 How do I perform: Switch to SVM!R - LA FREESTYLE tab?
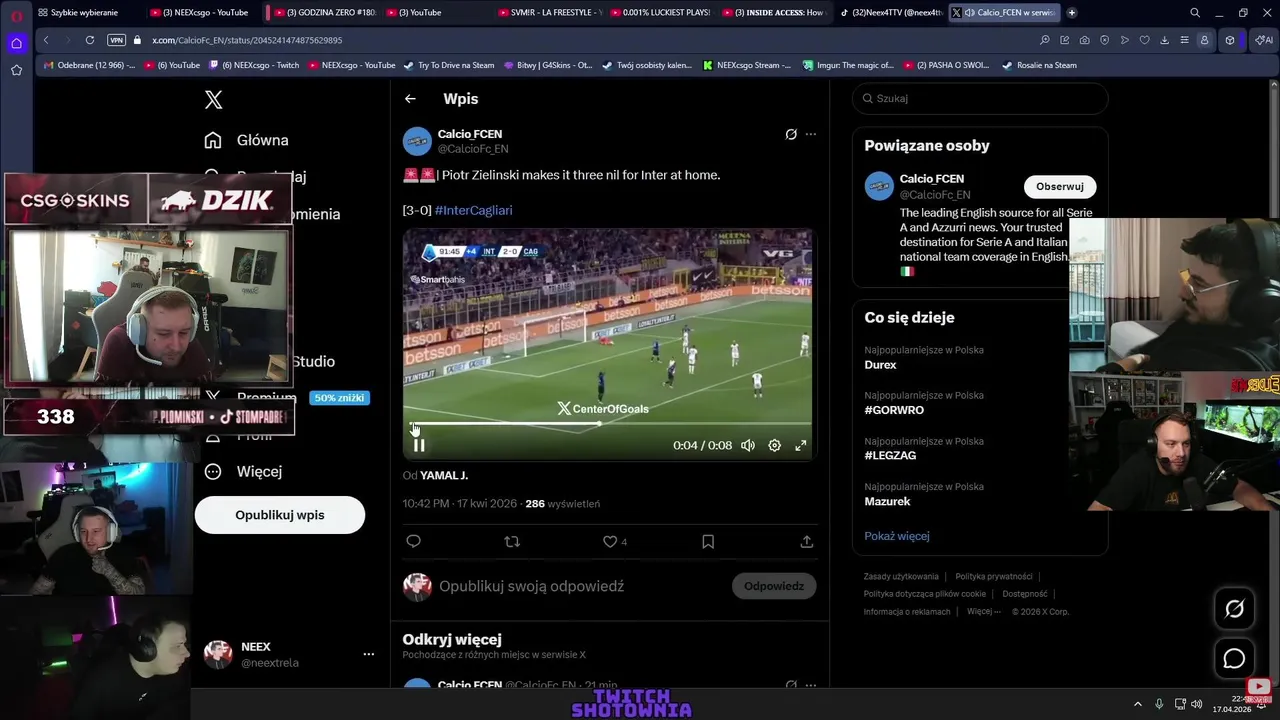[x=548, y=13]
